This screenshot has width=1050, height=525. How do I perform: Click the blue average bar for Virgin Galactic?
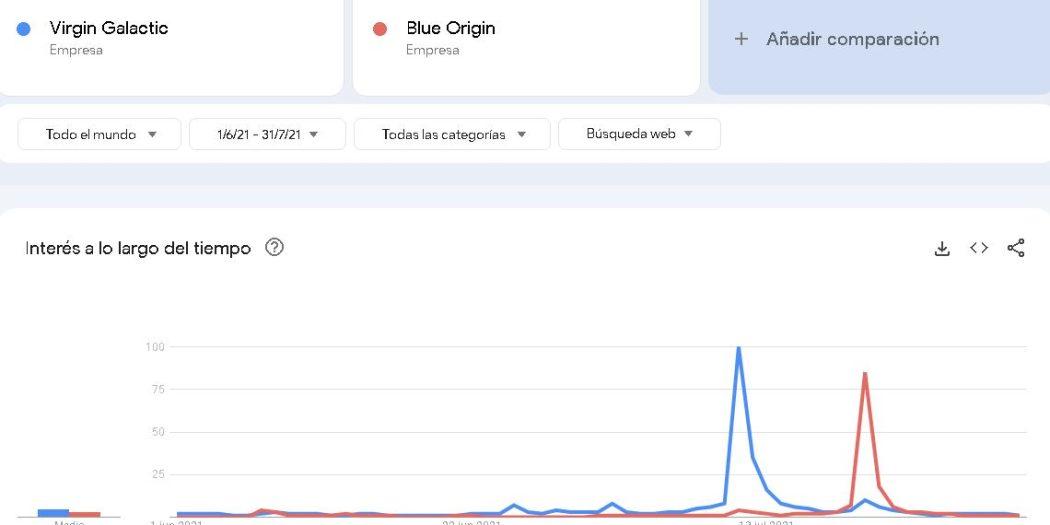click(x=54, y=513)
